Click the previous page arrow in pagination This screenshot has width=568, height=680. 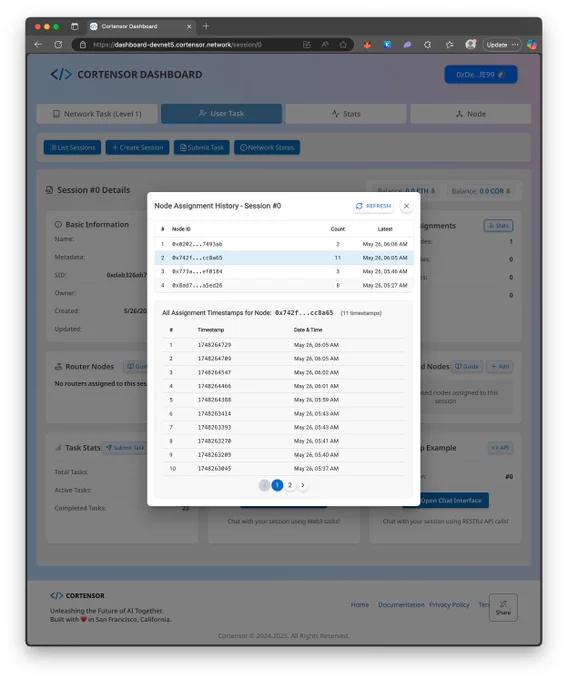pyautogui.click(x=264, y=485)
